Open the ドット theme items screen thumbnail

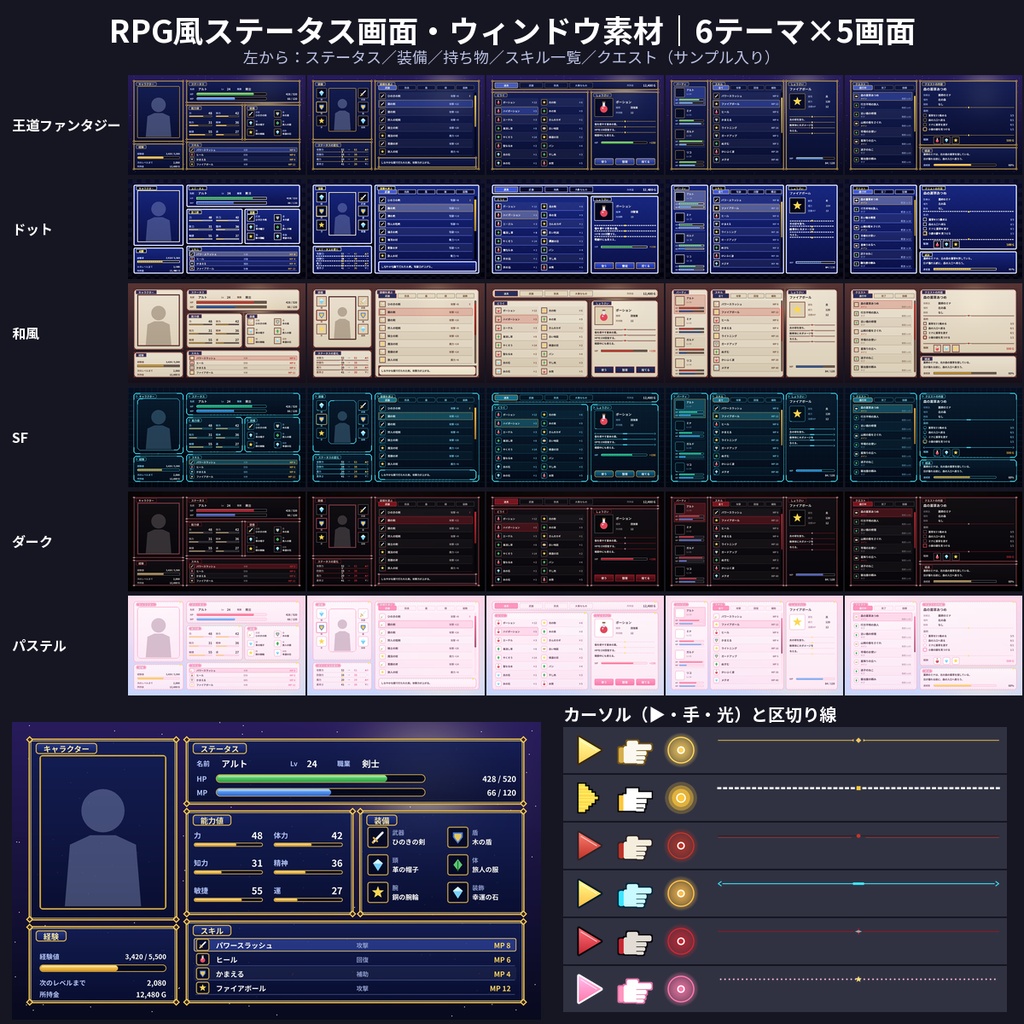[575, 229]
